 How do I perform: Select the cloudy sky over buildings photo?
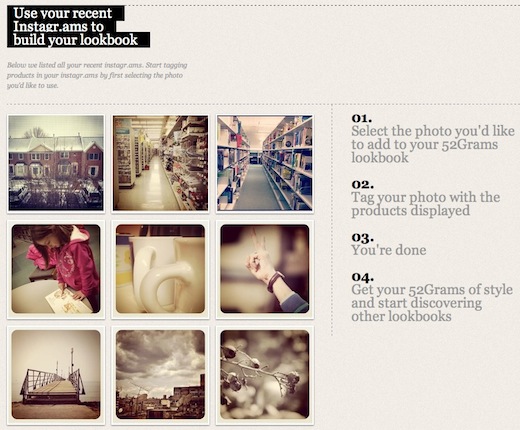160,375
